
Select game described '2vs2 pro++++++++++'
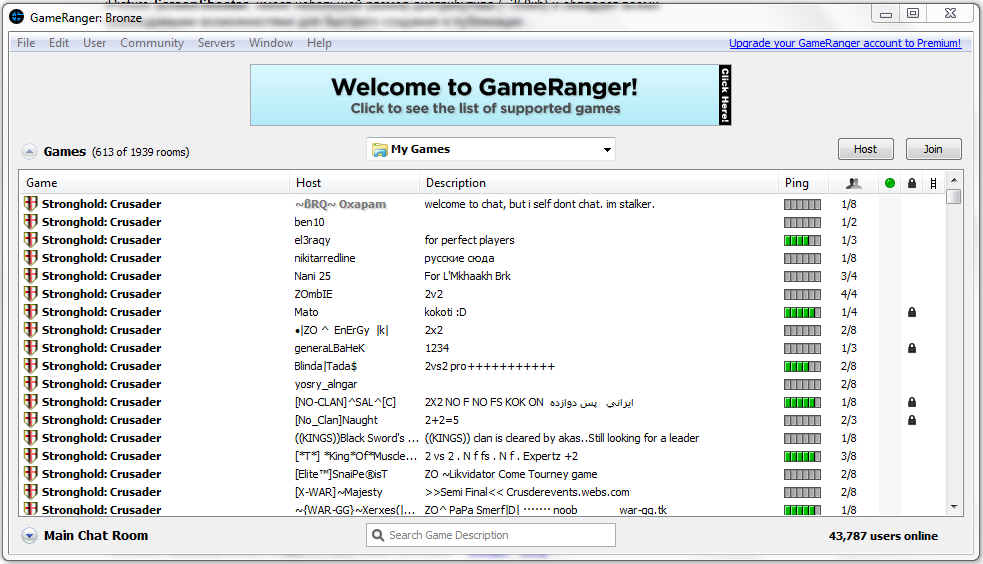[481, 366]
